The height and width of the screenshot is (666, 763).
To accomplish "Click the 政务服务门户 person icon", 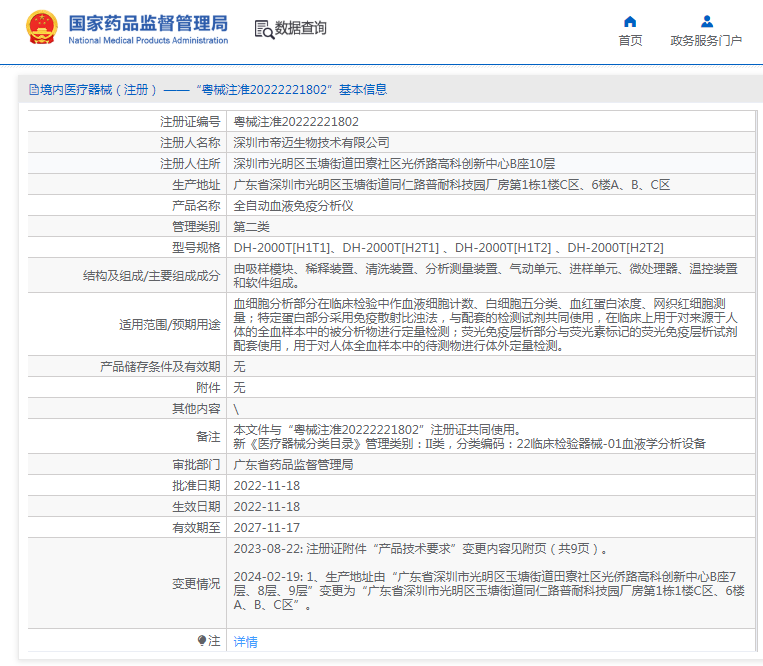I will (x=707, y=21).
